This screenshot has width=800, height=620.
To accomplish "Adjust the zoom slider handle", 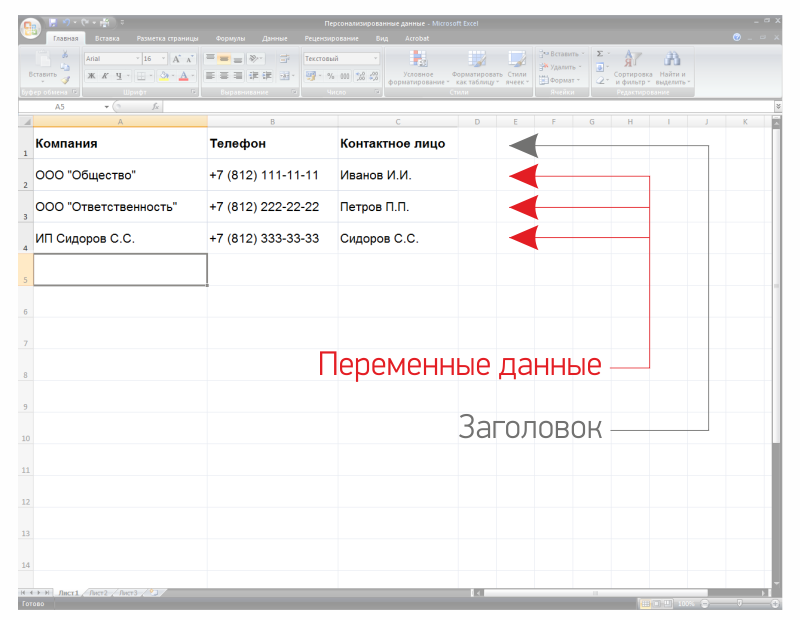I will click(739, 604).
